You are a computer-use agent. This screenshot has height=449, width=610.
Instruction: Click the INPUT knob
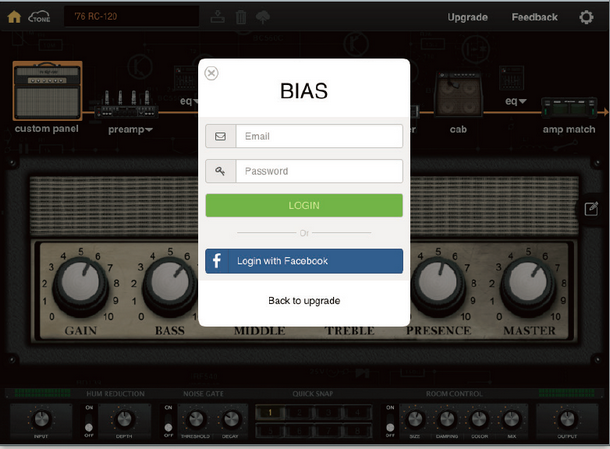pos(41,419)
